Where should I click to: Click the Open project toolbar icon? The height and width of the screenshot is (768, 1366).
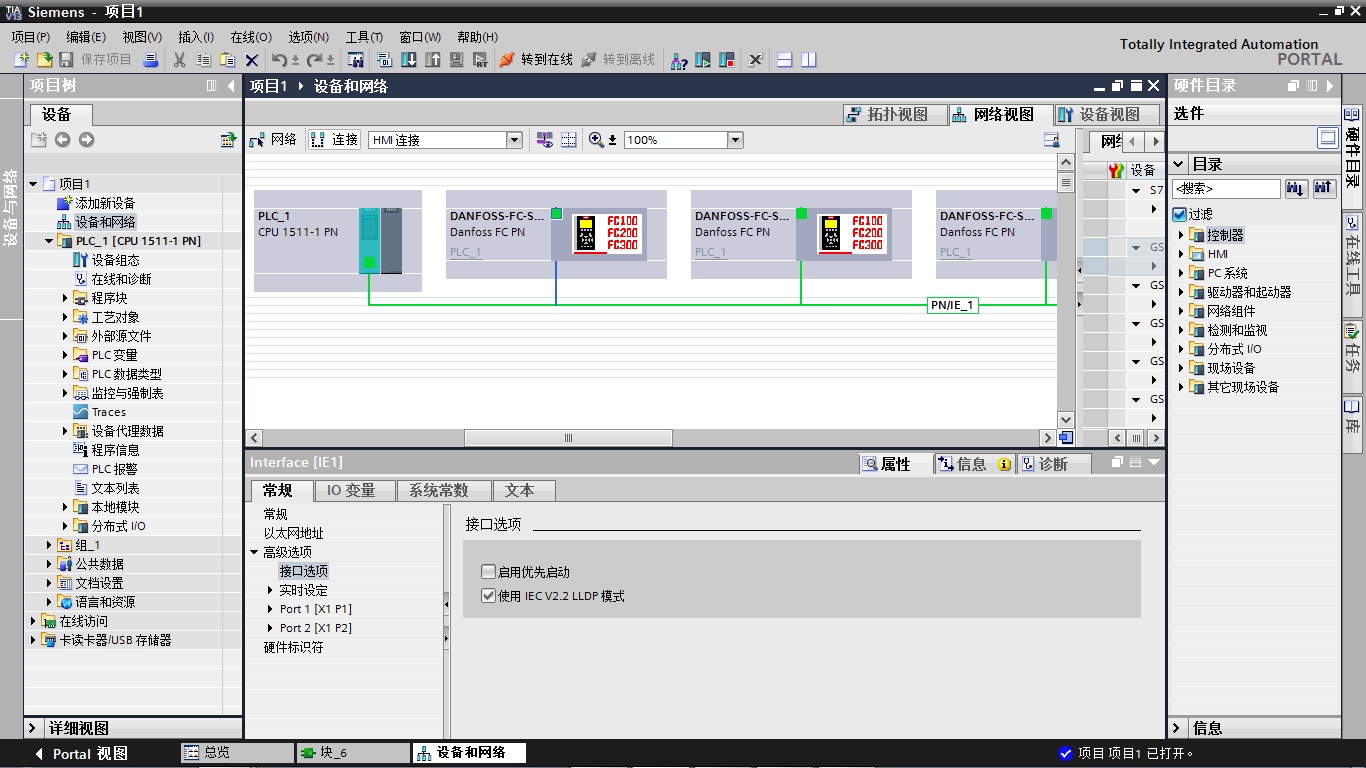44,60
